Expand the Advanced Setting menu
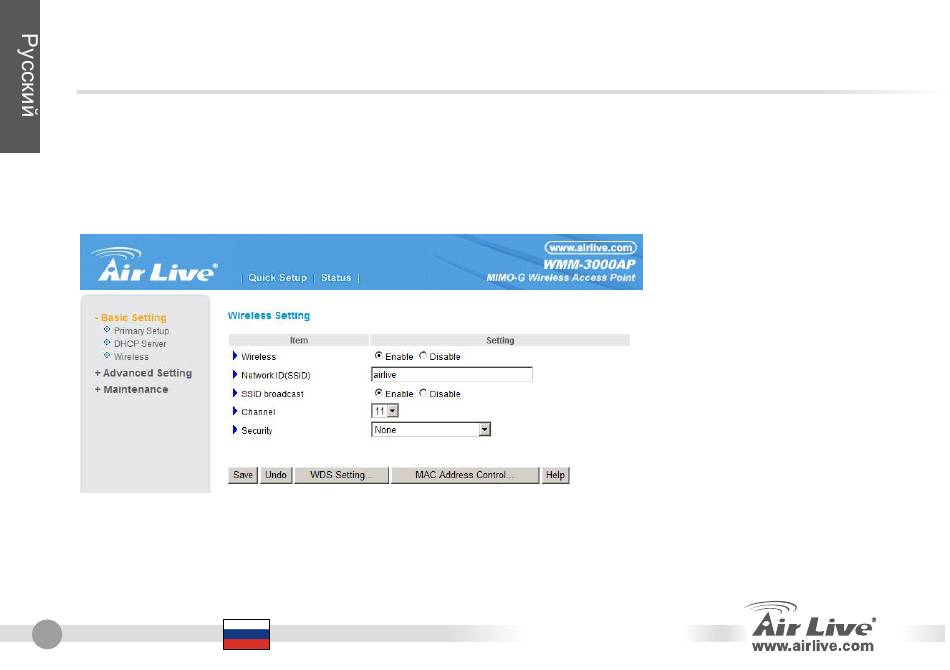Screen dimensions: 950x670 [x=143, y=373]
